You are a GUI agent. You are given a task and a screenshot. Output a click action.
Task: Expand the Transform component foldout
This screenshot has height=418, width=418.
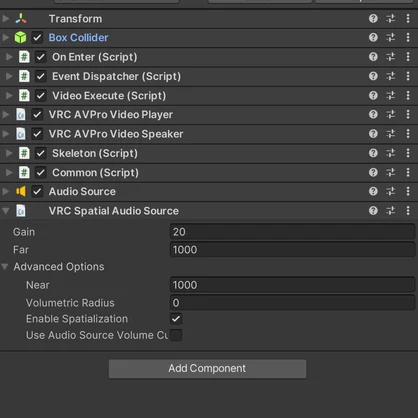tap(6, 18)
